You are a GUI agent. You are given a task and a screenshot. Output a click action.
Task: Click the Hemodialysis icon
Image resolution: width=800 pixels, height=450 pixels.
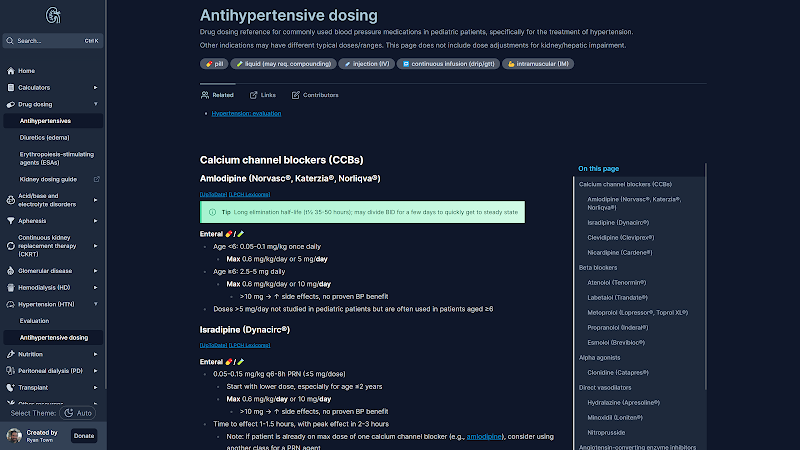(x=11, y=288)
